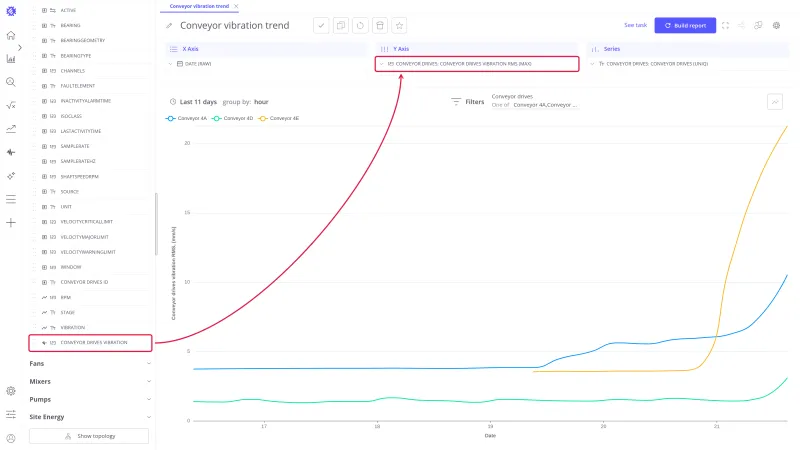
Task: Click the Show topology button
Action: point(89,436)
